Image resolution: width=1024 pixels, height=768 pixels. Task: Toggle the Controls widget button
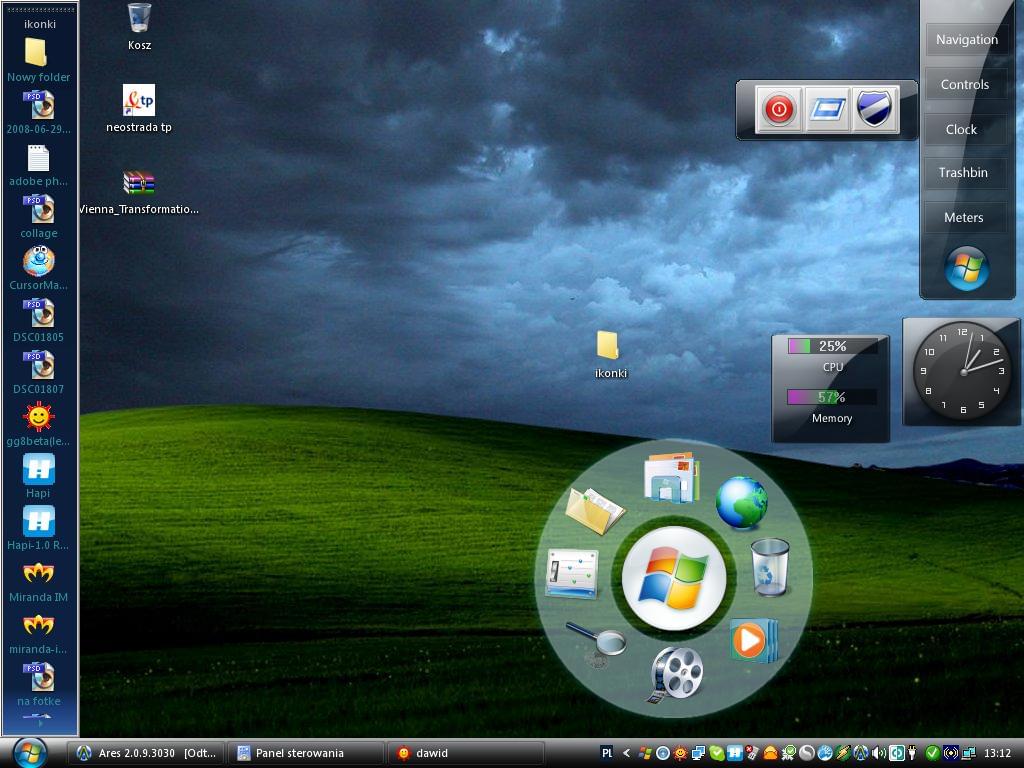click(965, 84)
